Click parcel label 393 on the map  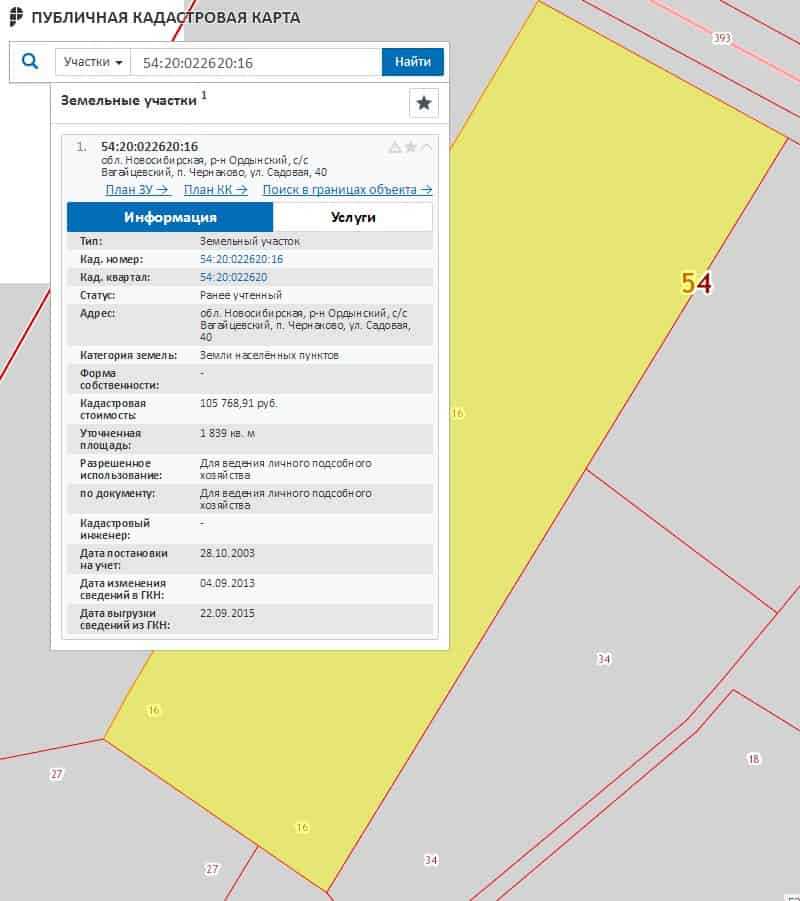722,38
